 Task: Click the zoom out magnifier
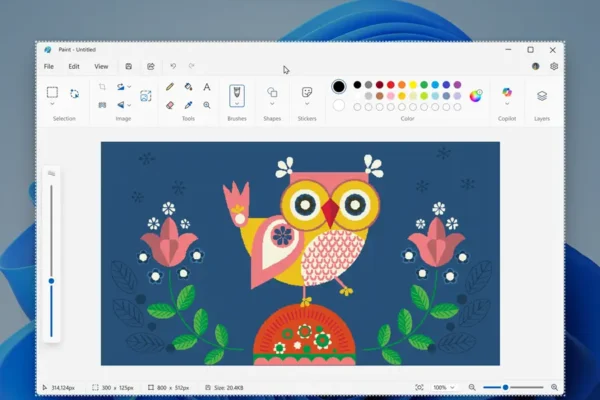click(x=472, y=387)
